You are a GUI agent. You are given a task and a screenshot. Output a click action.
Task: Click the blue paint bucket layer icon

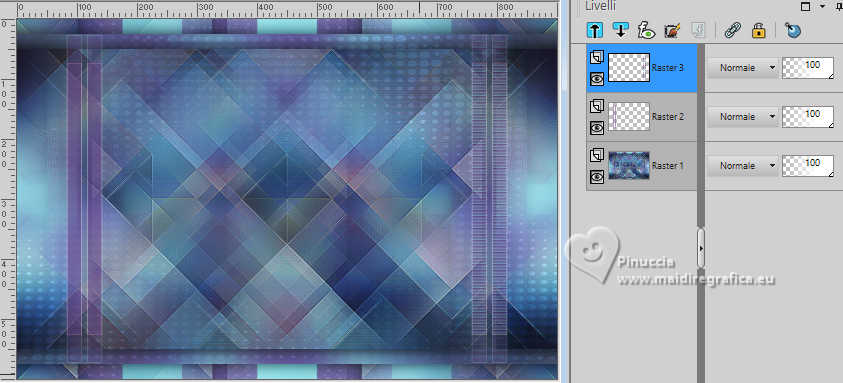793,31
